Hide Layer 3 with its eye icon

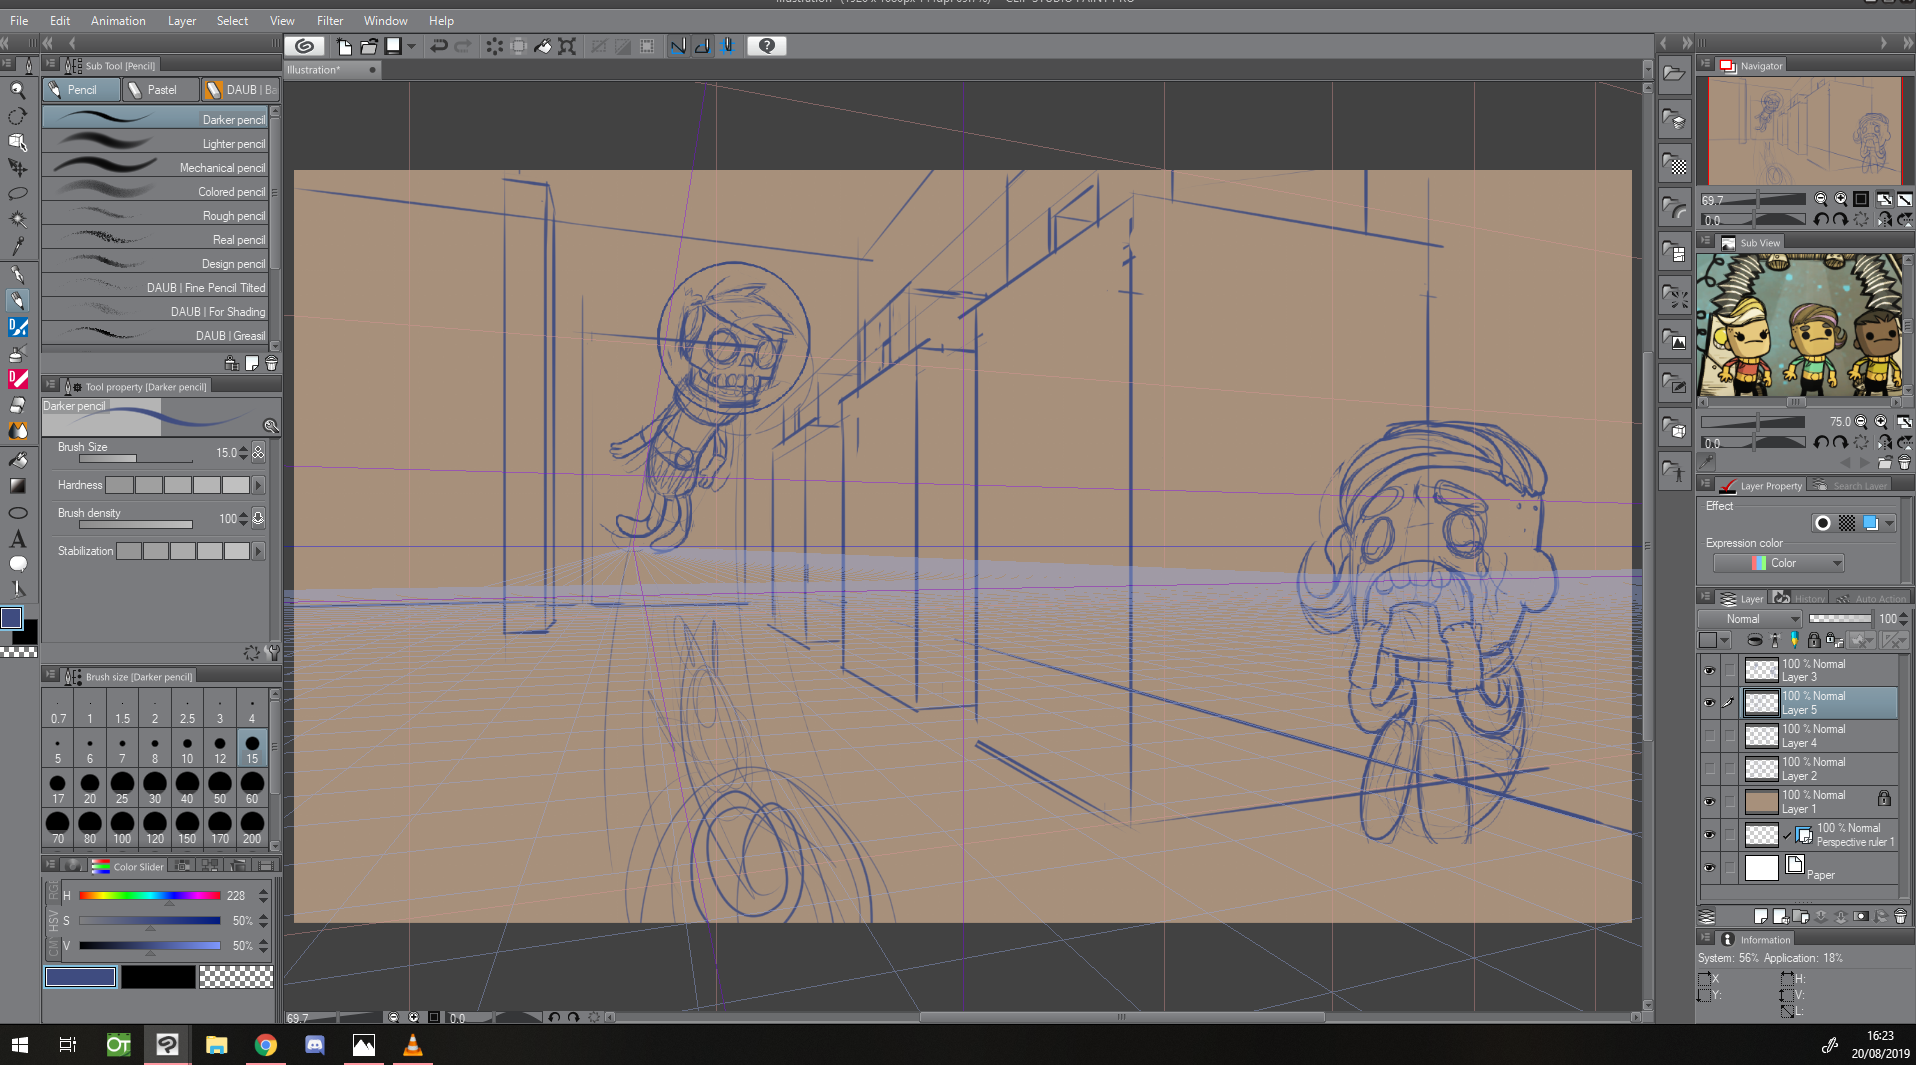coord(1709,671)
